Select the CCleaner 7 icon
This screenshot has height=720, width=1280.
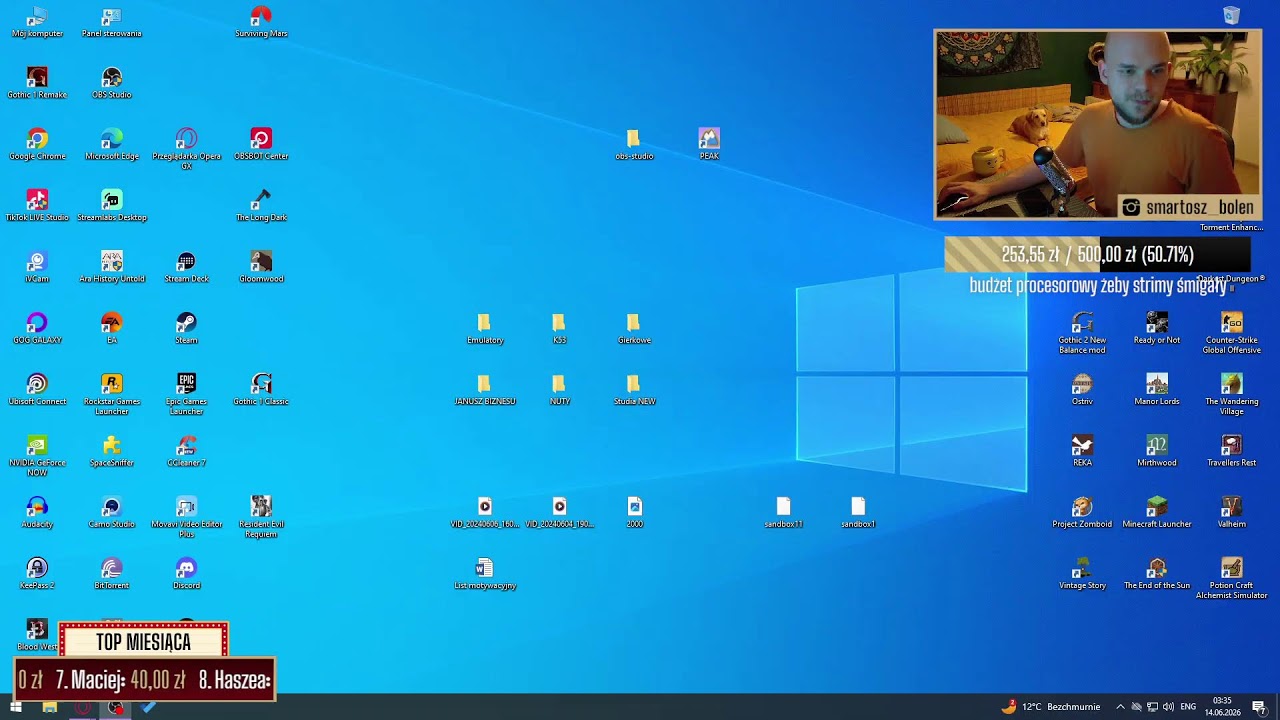tap(186, 451)
